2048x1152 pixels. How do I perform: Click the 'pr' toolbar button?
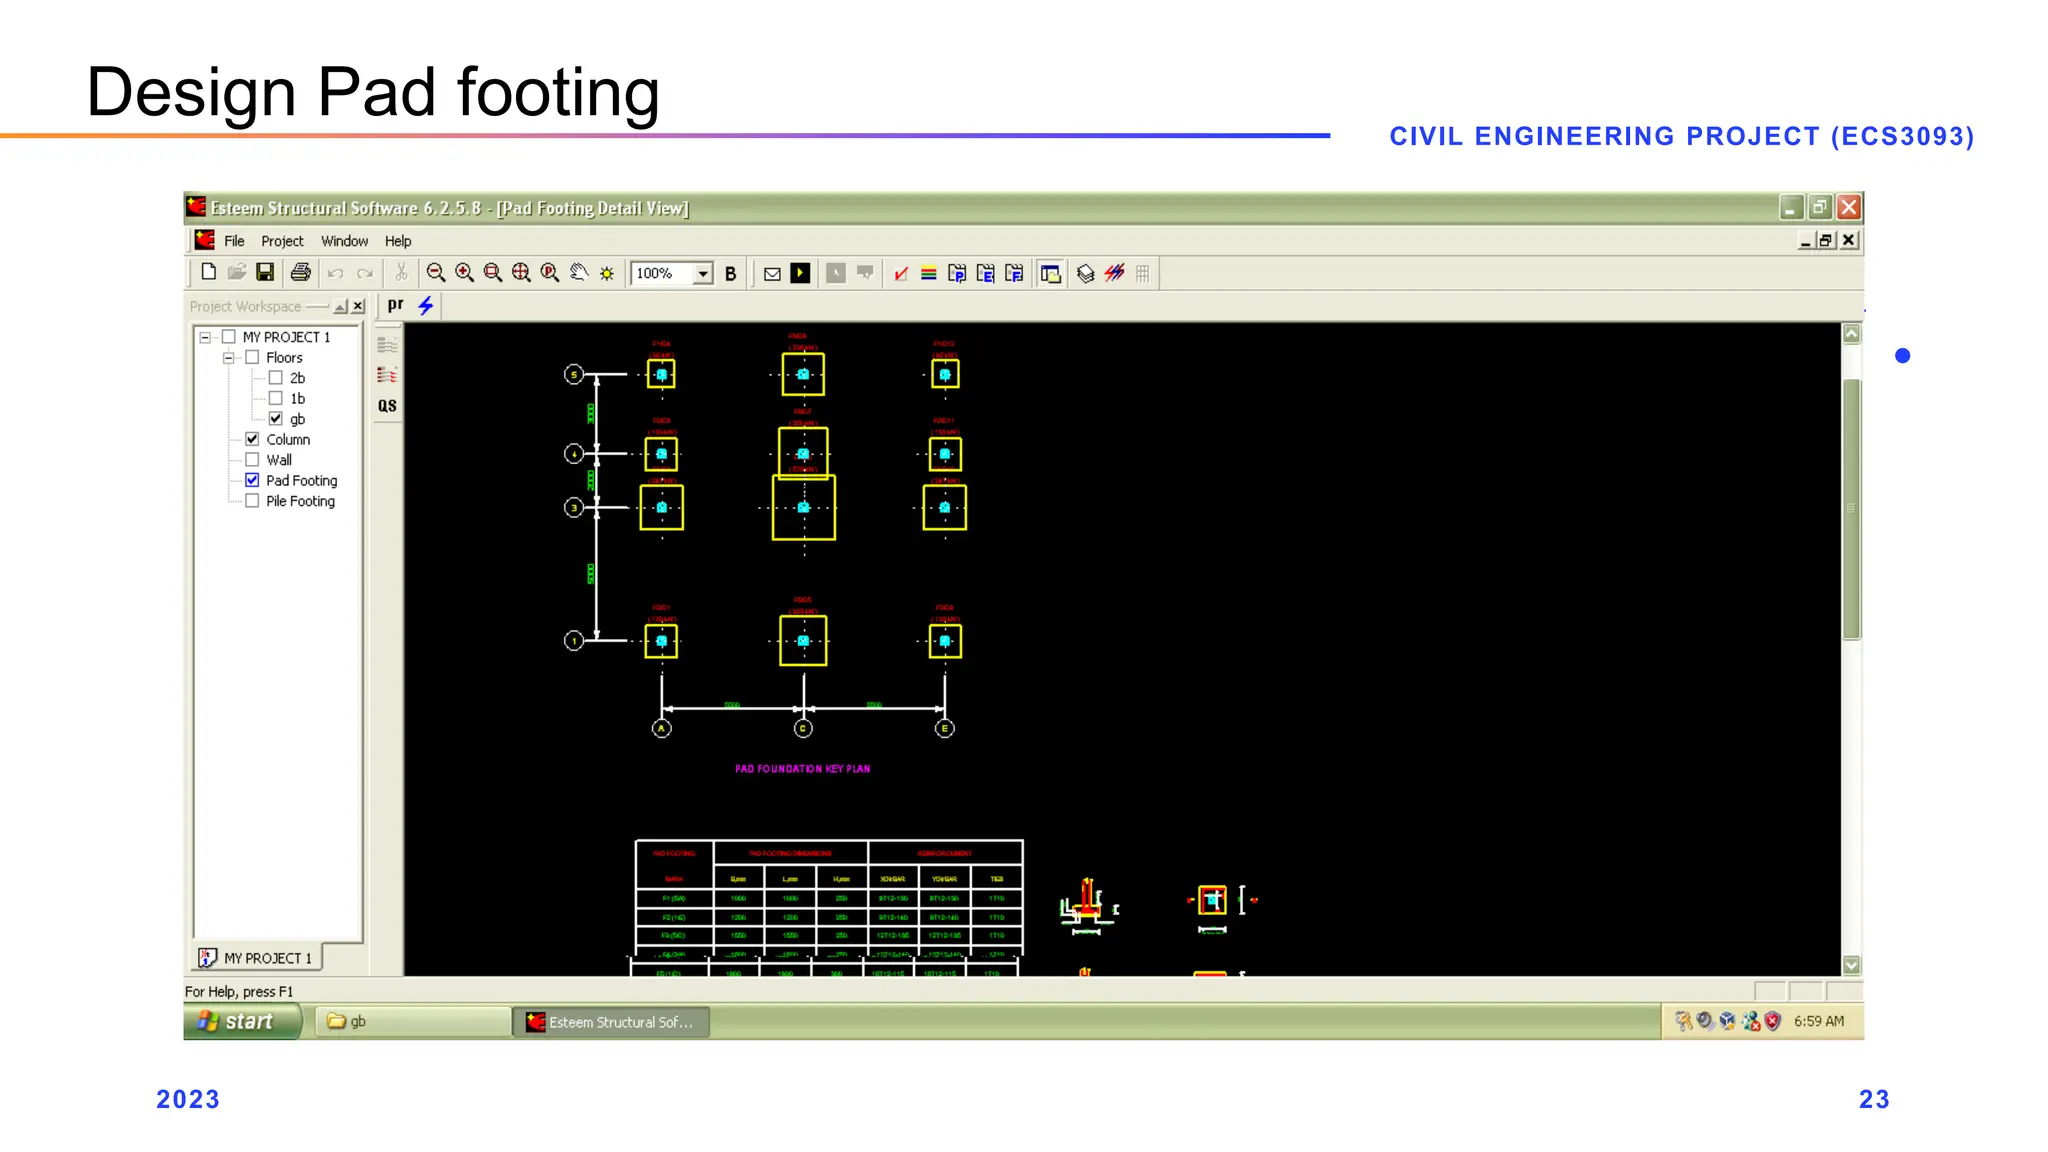(396, 305)
